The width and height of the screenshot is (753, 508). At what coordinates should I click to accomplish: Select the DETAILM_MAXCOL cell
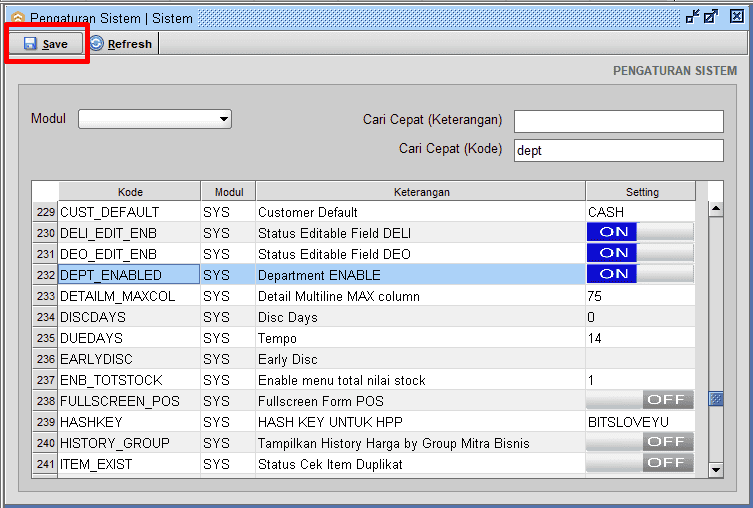129,296
